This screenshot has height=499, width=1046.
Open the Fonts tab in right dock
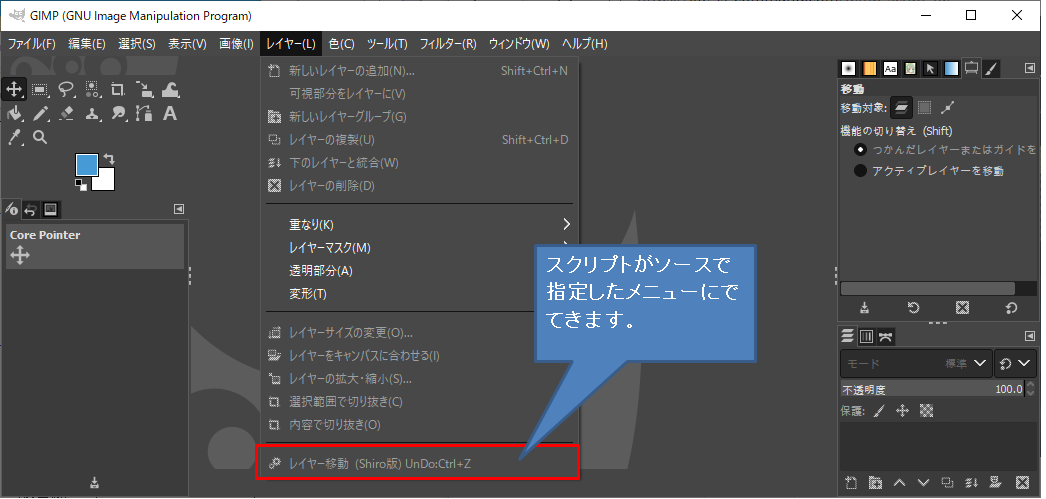pyautogui.click(x=890, y=68)
